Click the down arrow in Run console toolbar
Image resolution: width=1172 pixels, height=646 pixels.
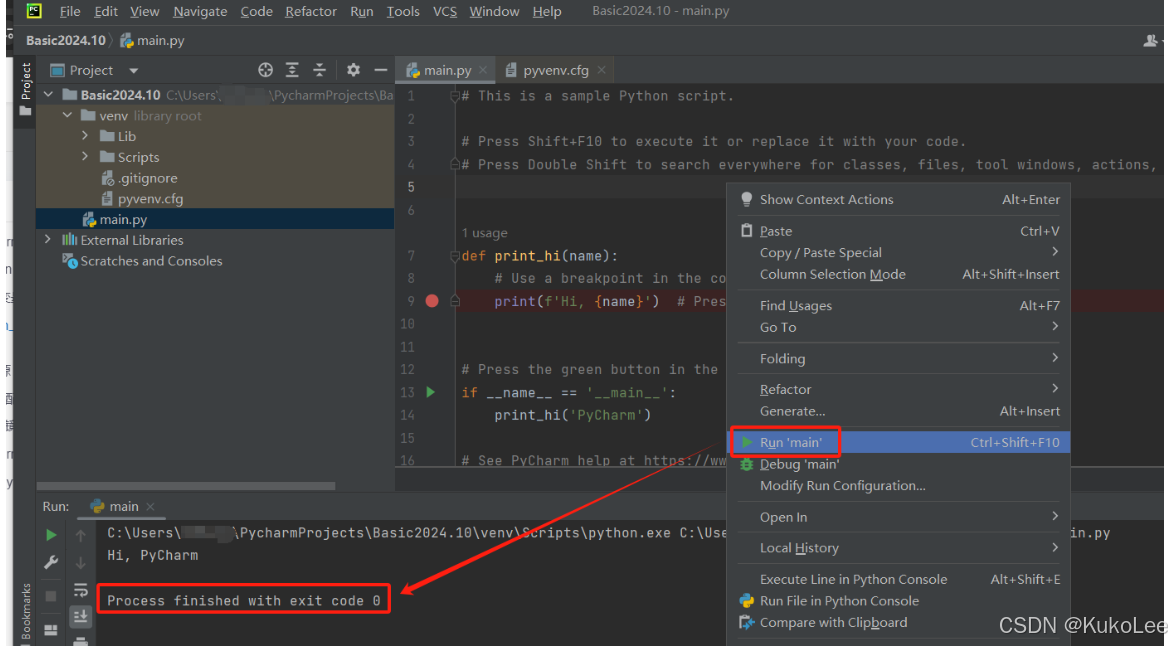pyautogui.click(x=81, y=562)
